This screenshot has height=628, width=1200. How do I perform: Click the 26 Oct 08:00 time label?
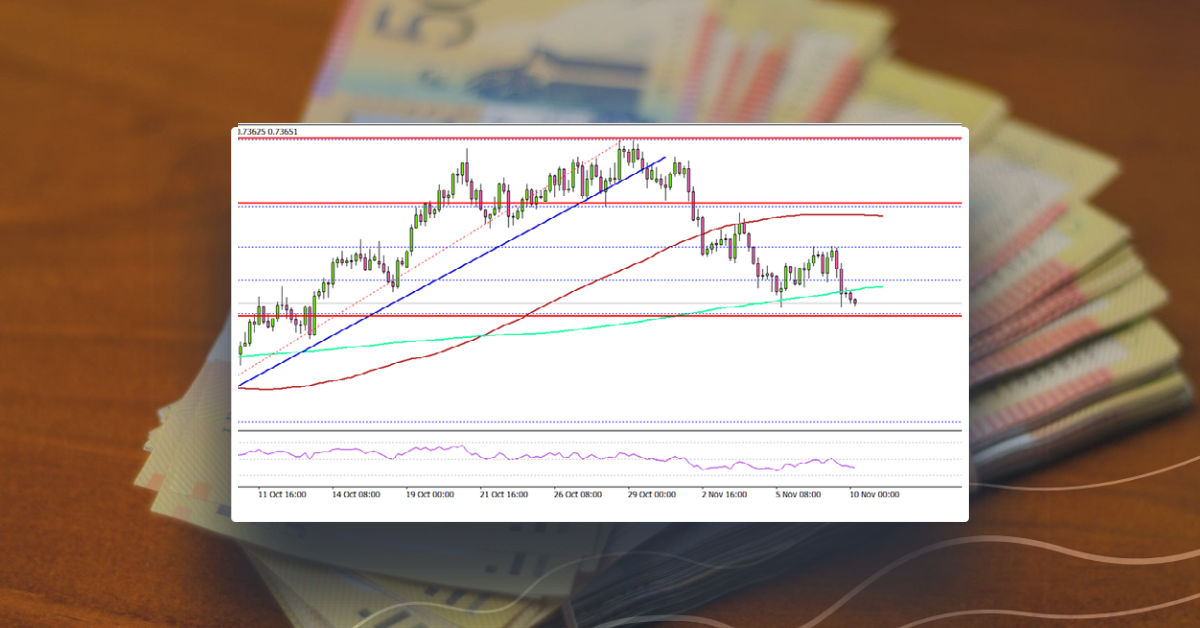coord(578,492)
